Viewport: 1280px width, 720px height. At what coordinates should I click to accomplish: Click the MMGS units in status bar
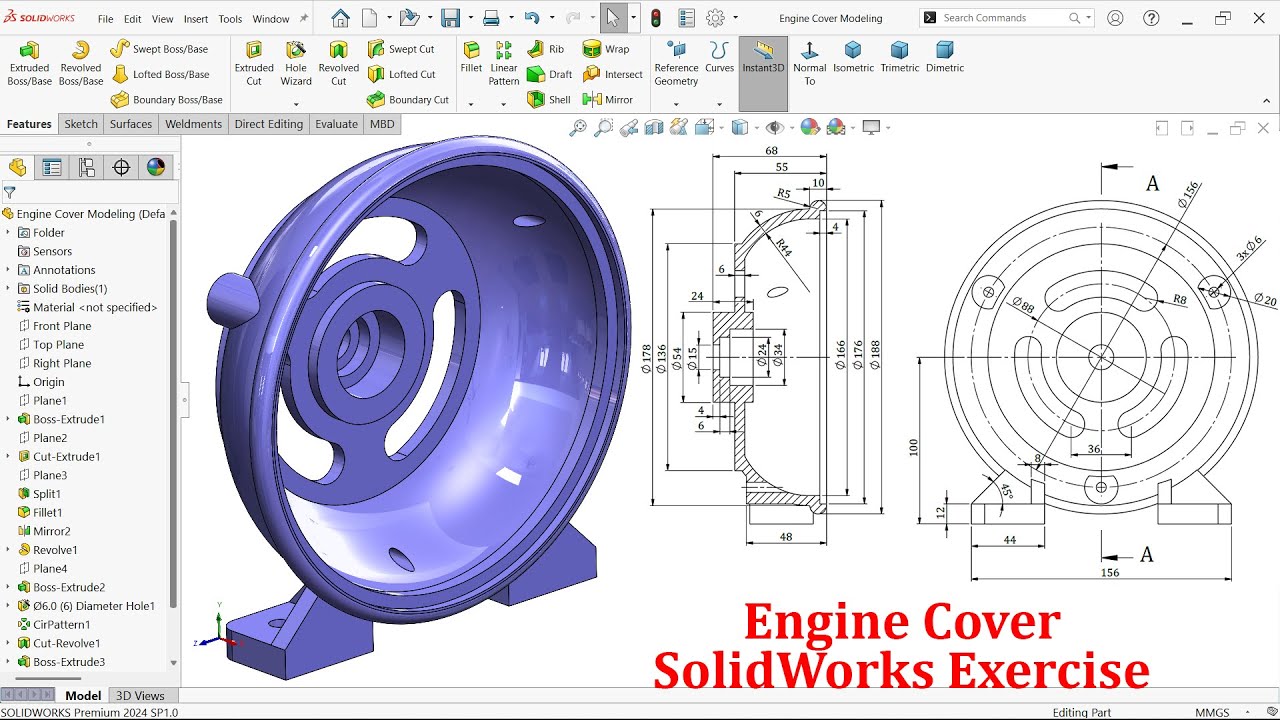coord(1213,713)
